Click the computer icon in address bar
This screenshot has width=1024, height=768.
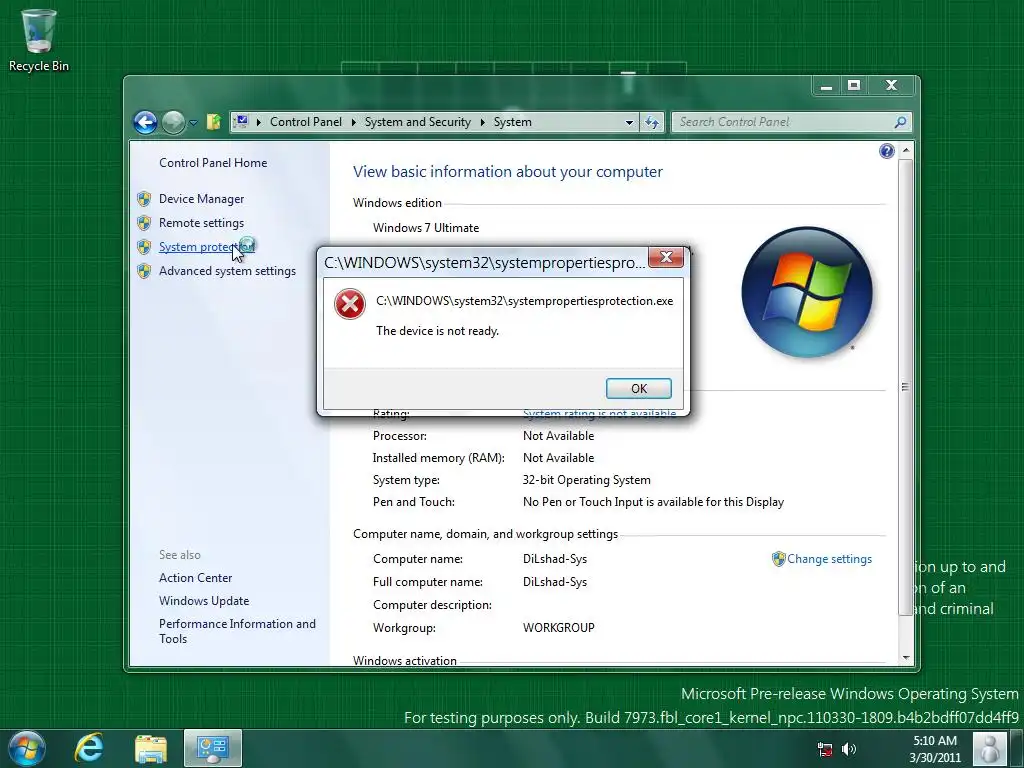[241, 121]
